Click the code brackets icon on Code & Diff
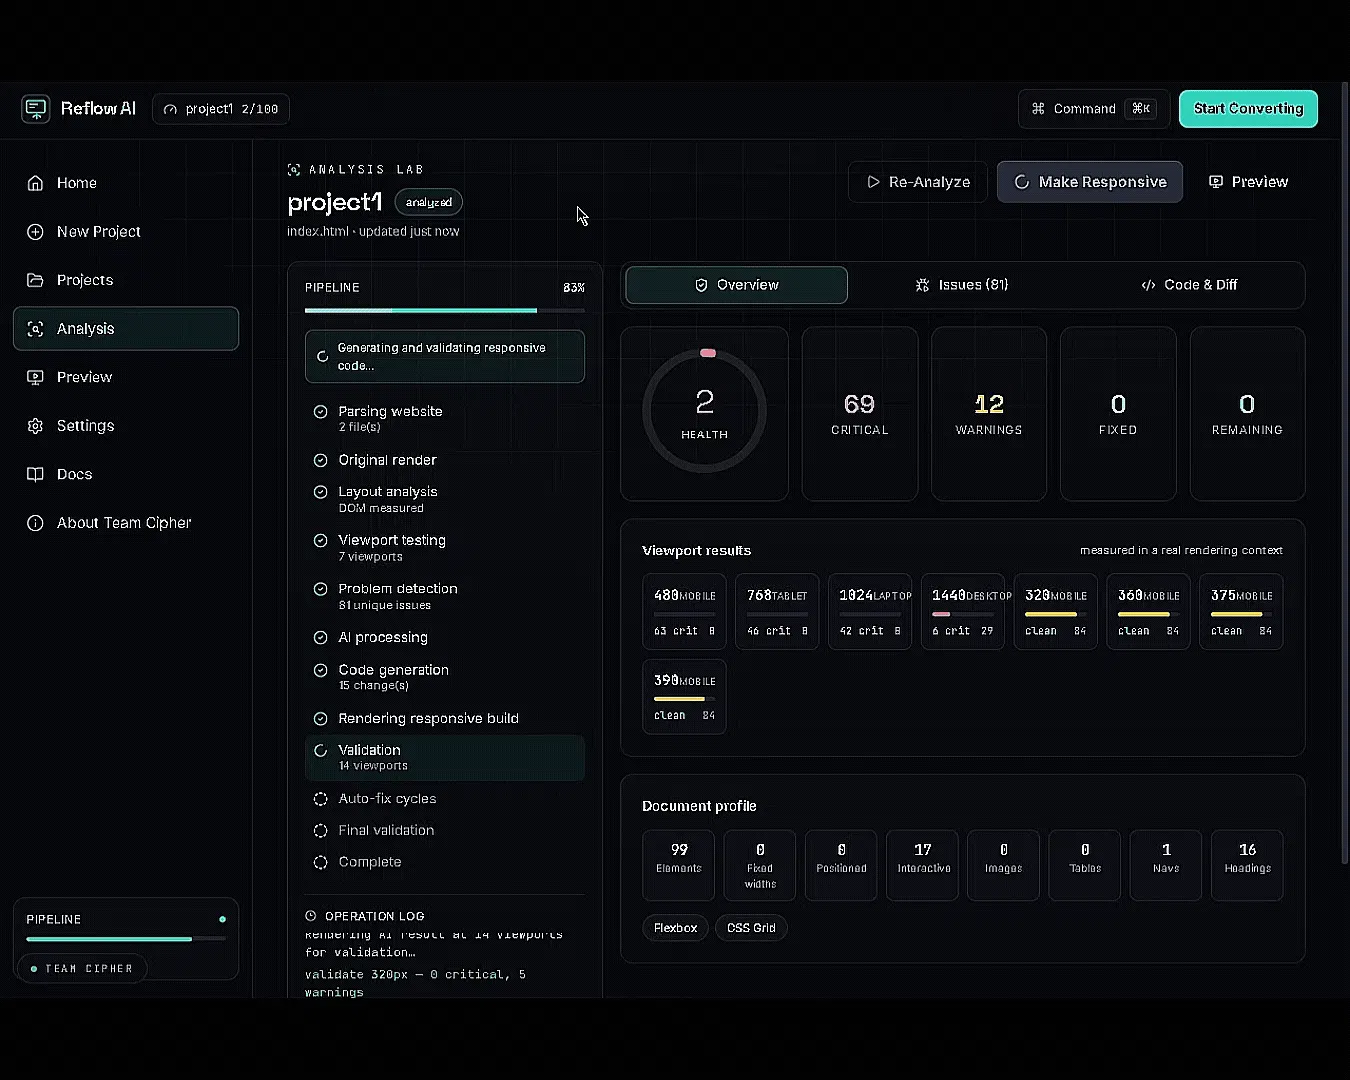Viewport: 1350px width, 1080px height. [1148, 285]
